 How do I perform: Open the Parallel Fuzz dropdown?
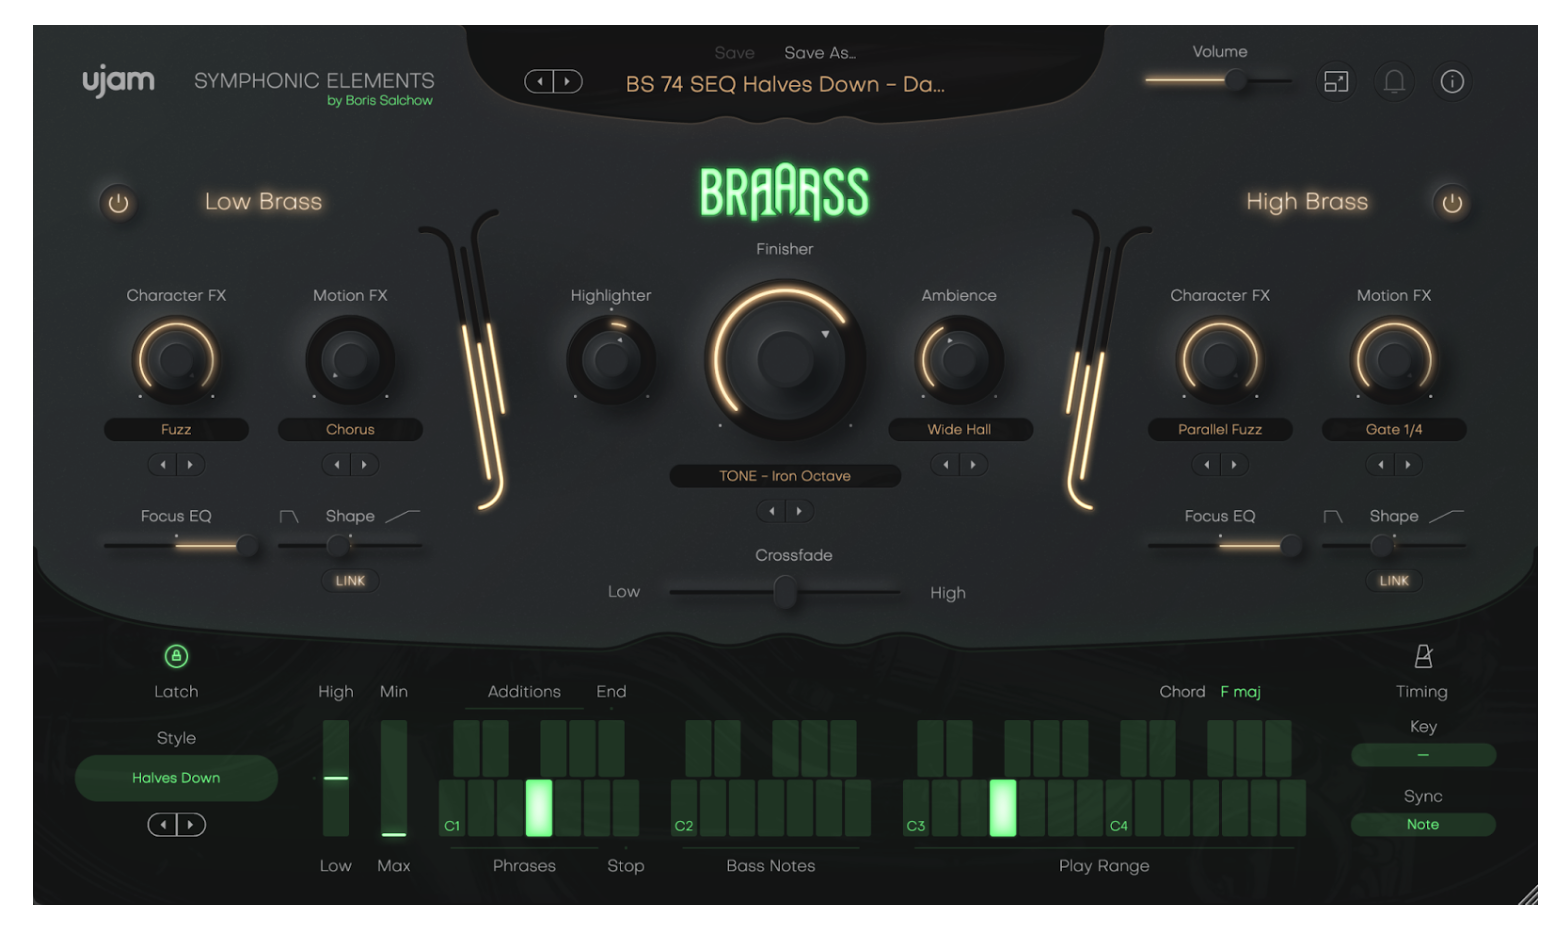pyautogui.click(x=1220, y=429)
